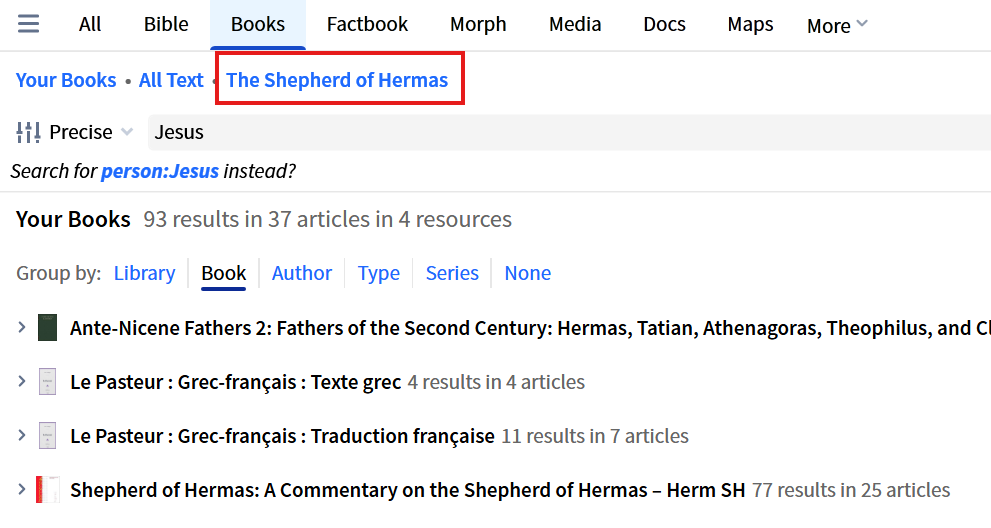
Task: Click the search field containing Jesus
Action: pos(560,132)
